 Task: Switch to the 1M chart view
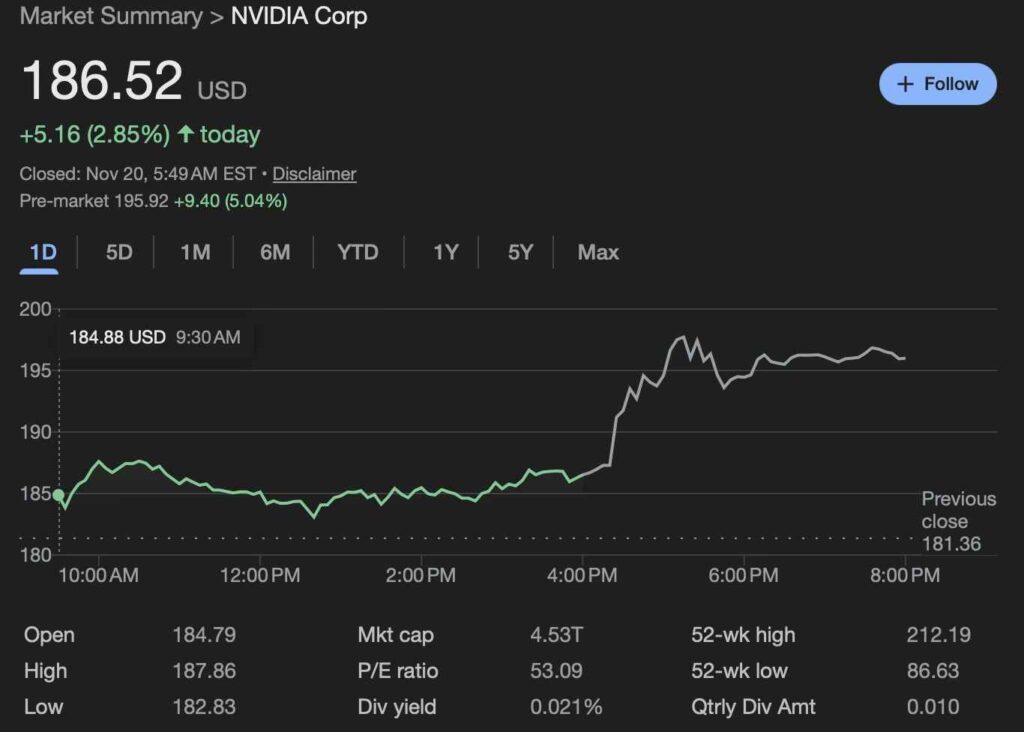click(195, 253)
